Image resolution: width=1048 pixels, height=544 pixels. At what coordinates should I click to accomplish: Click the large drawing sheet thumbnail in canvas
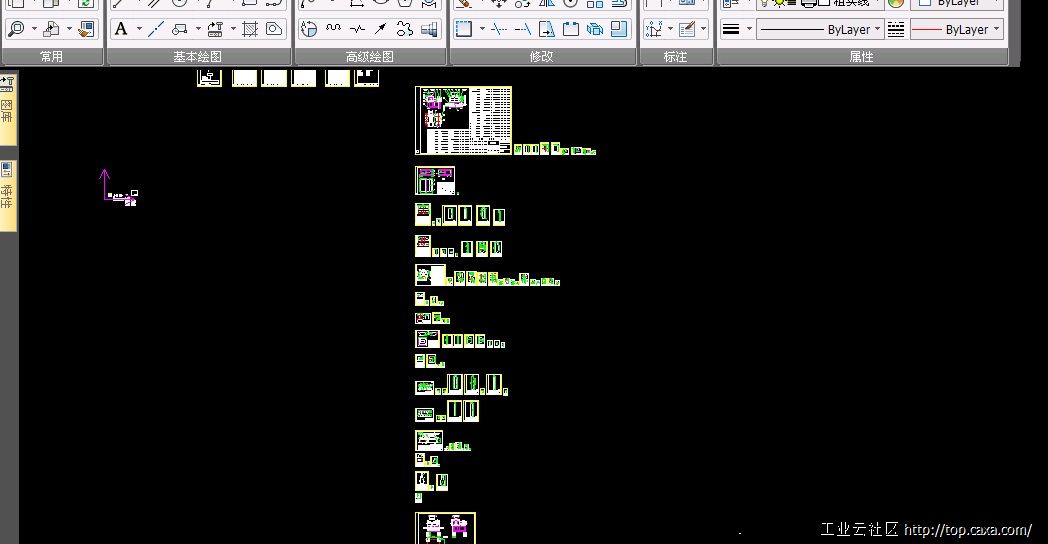tap(463, 120)
